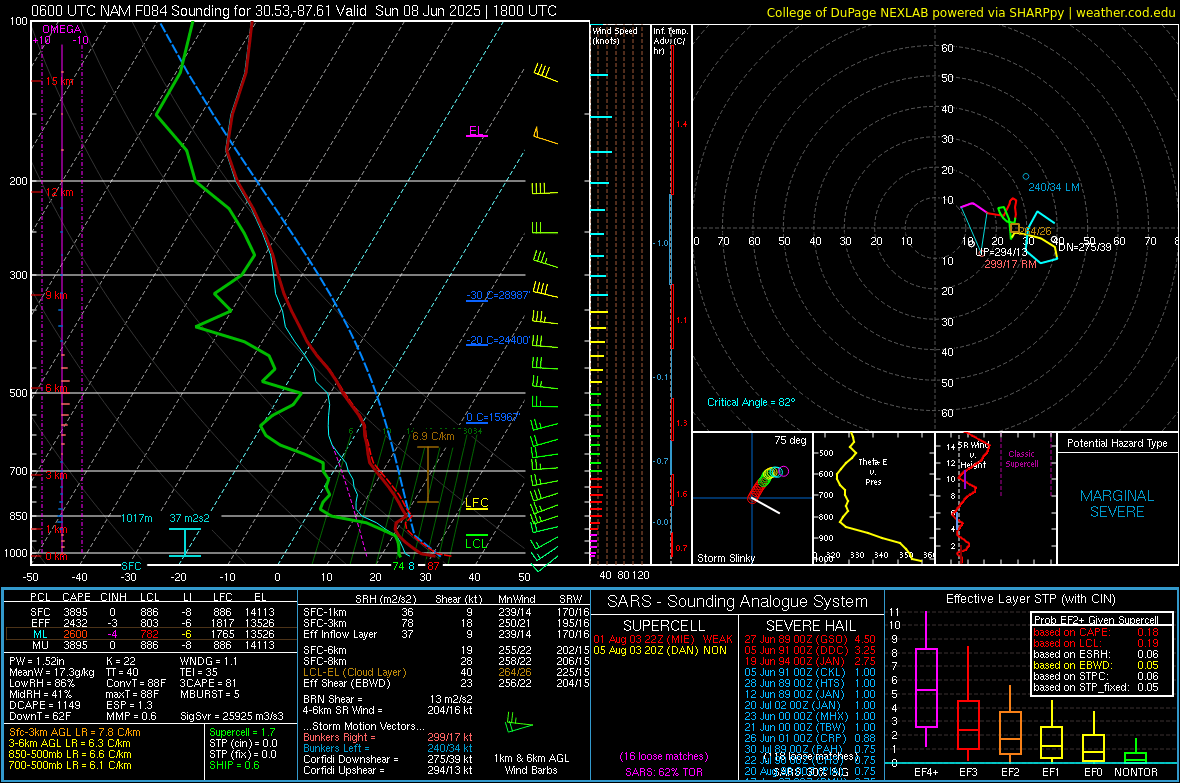Click the "Corfidi Downshear =" line
1180x783 pixels.
[x=388, y=759]
